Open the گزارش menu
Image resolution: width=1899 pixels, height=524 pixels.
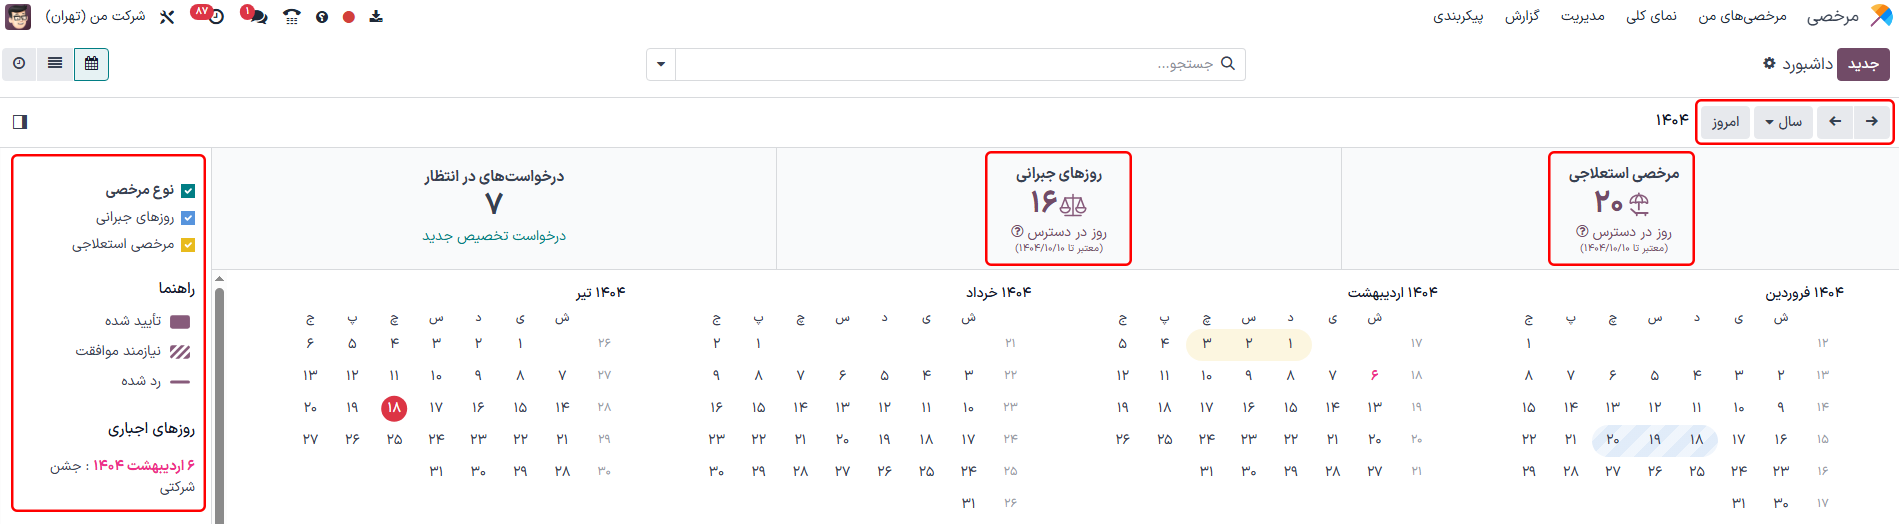pos(1522,17)
